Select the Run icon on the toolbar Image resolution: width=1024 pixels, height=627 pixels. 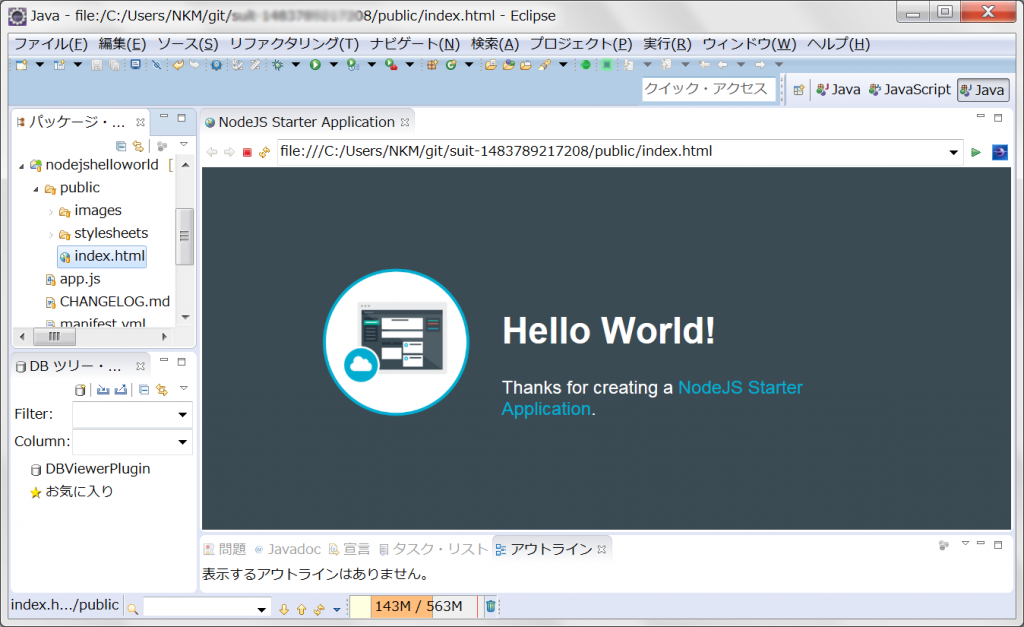[314, 66]
